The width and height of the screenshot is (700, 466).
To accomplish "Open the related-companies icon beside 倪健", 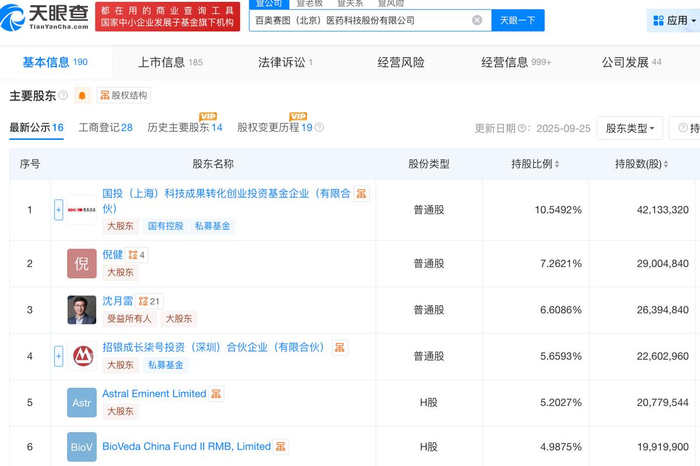I will 137,255.
